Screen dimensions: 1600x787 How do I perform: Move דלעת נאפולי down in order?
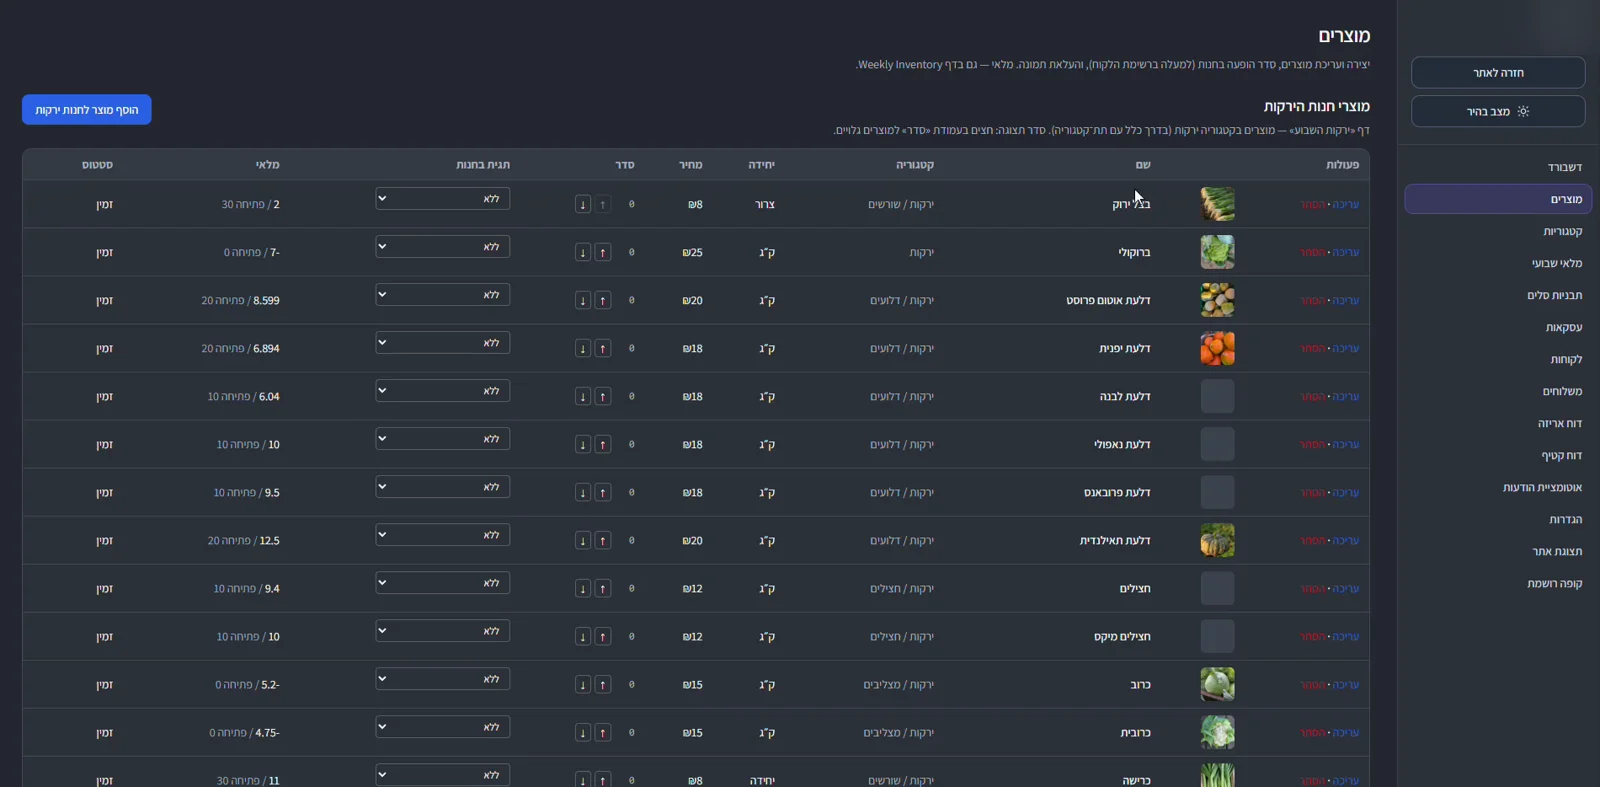pos(583,444)
